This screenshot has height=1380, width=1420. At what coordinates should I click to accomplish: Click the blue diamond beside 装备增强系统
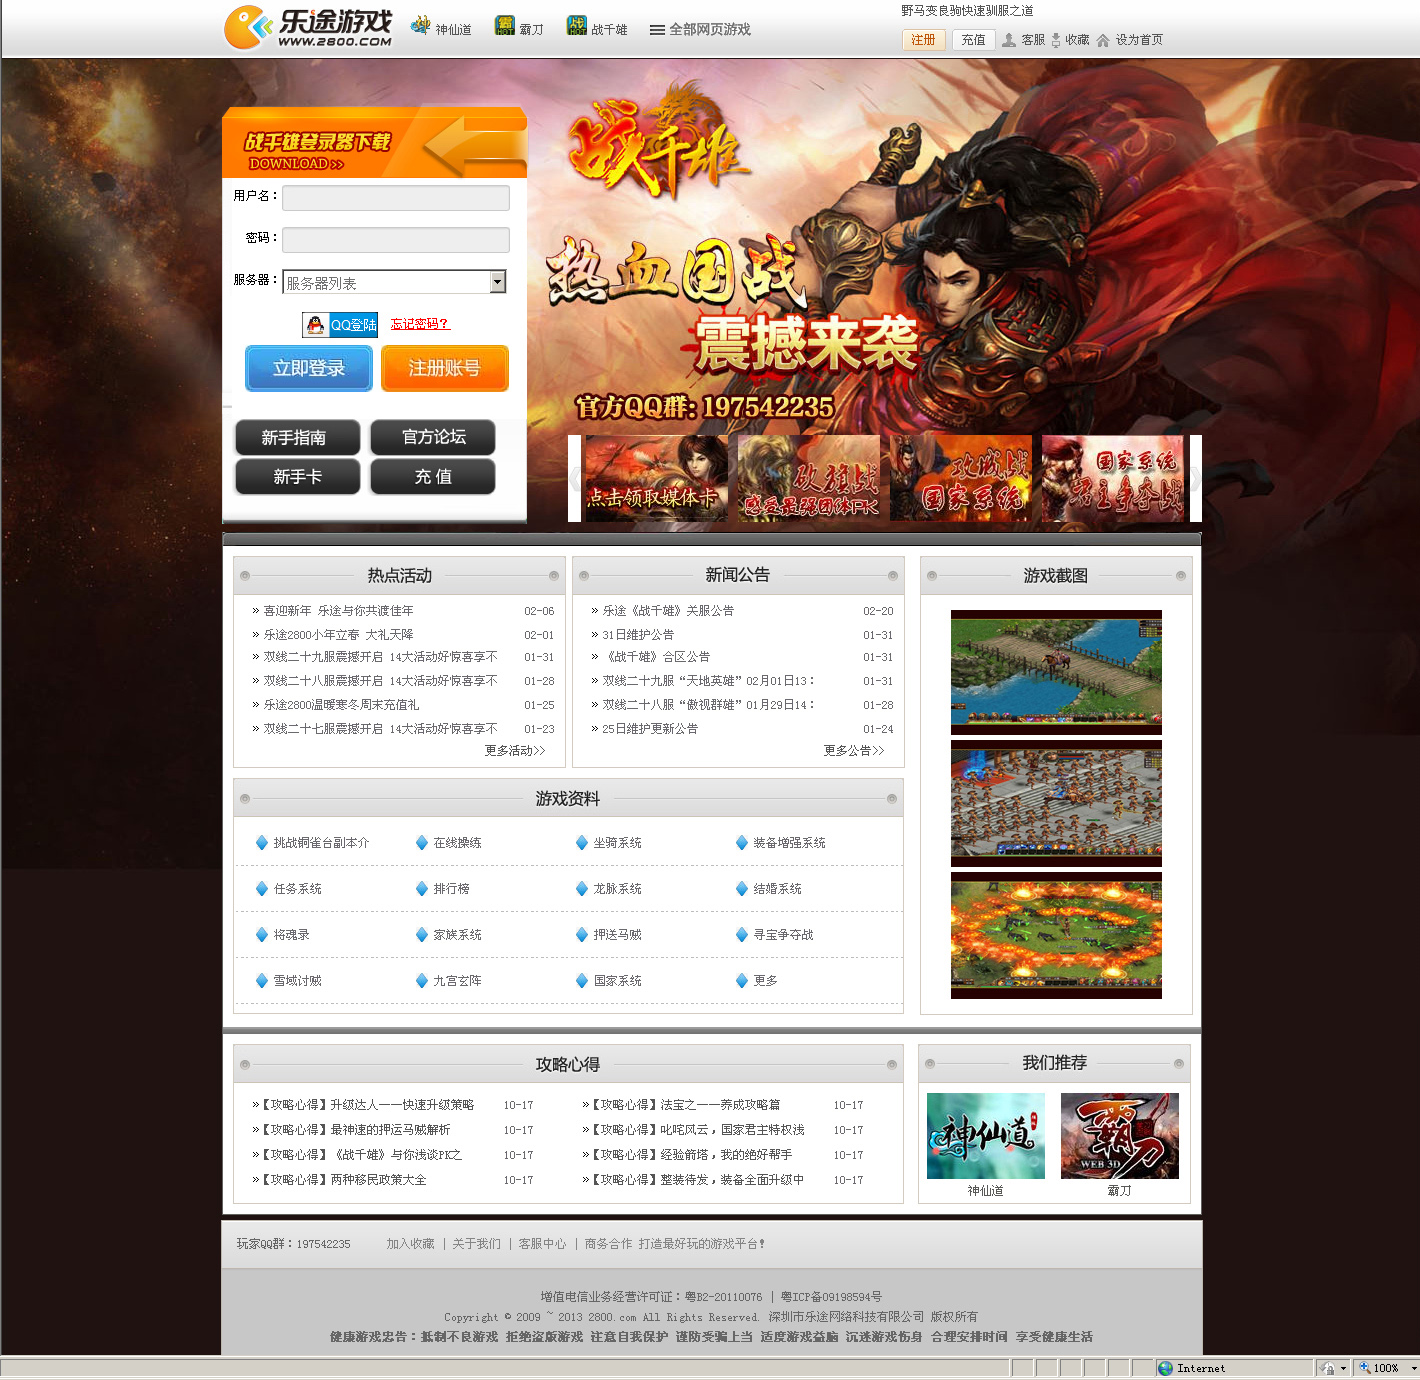tap(742, 843)
